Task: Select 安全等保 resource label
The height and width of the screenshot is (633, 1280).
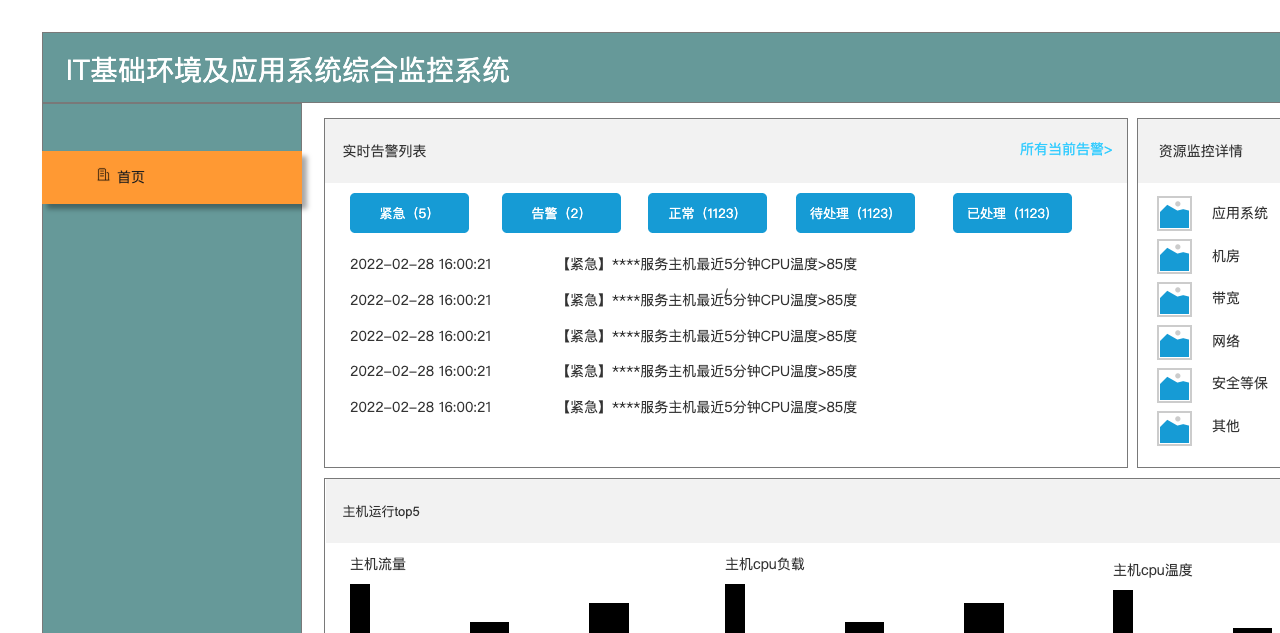Action: 1240,383
